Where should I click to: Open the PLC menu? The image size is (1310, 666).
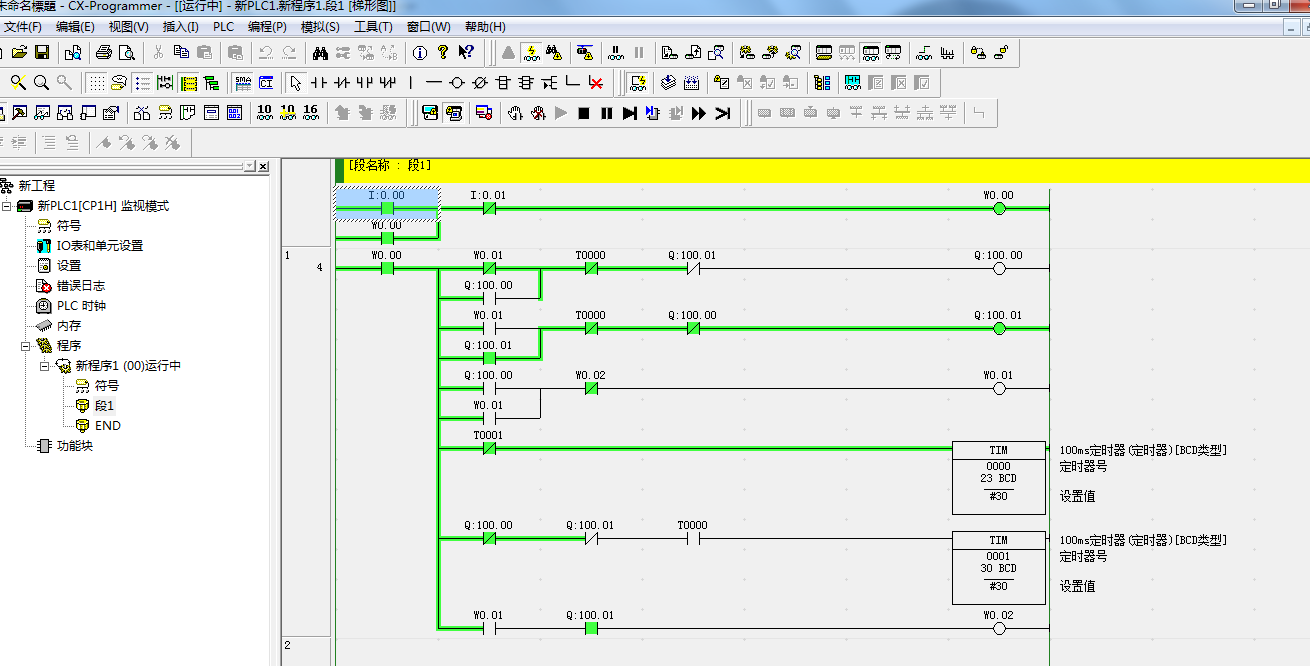point(222,27)
